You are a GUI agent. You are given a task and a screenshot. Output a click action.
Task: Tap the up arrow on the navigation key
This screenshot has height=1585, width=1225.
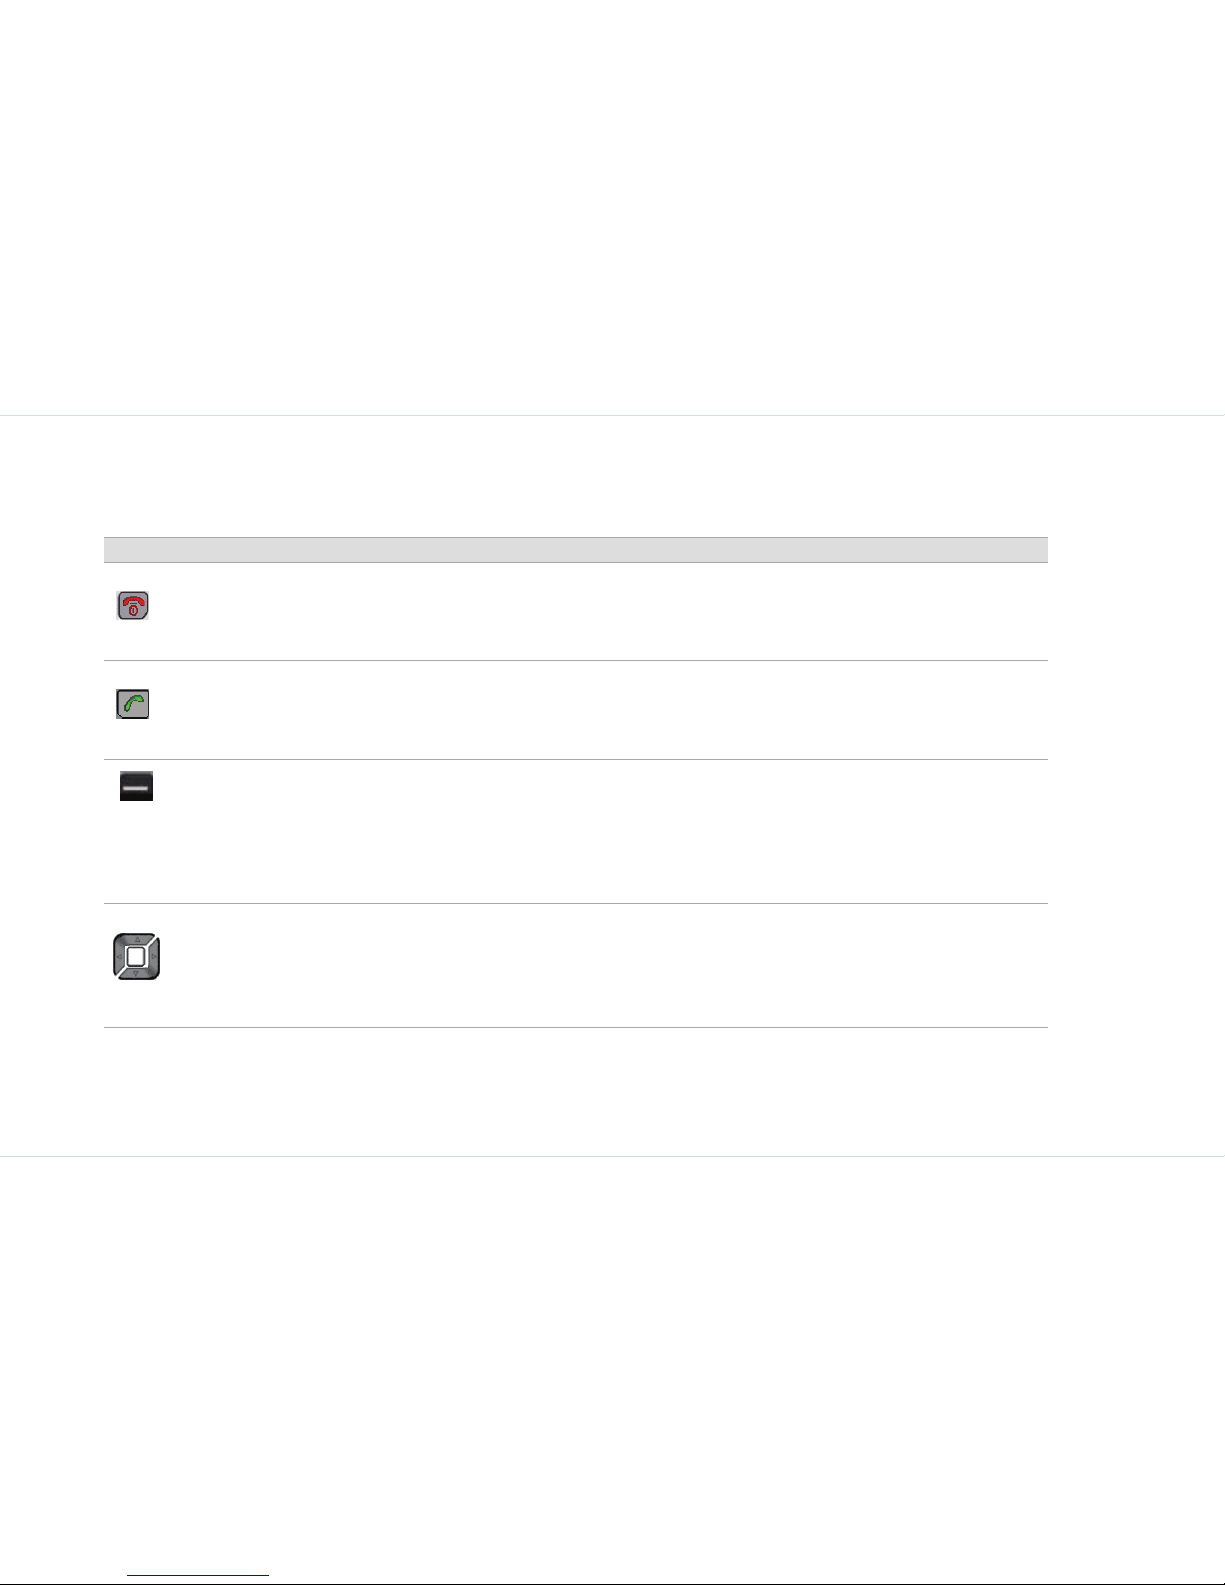tap(137, 940)
